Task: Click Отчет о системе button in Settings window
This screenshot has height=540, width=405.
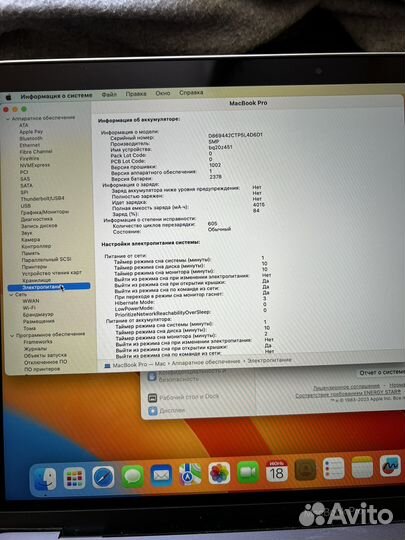Action: pyautogui.click(x=381, y=373)
